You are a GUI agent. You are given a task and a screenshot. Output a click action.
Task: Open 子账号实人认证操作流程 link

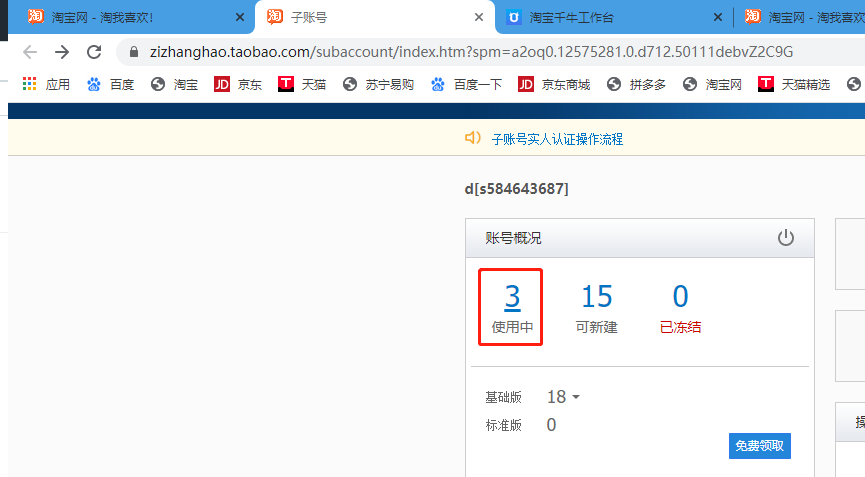point(556,139)
